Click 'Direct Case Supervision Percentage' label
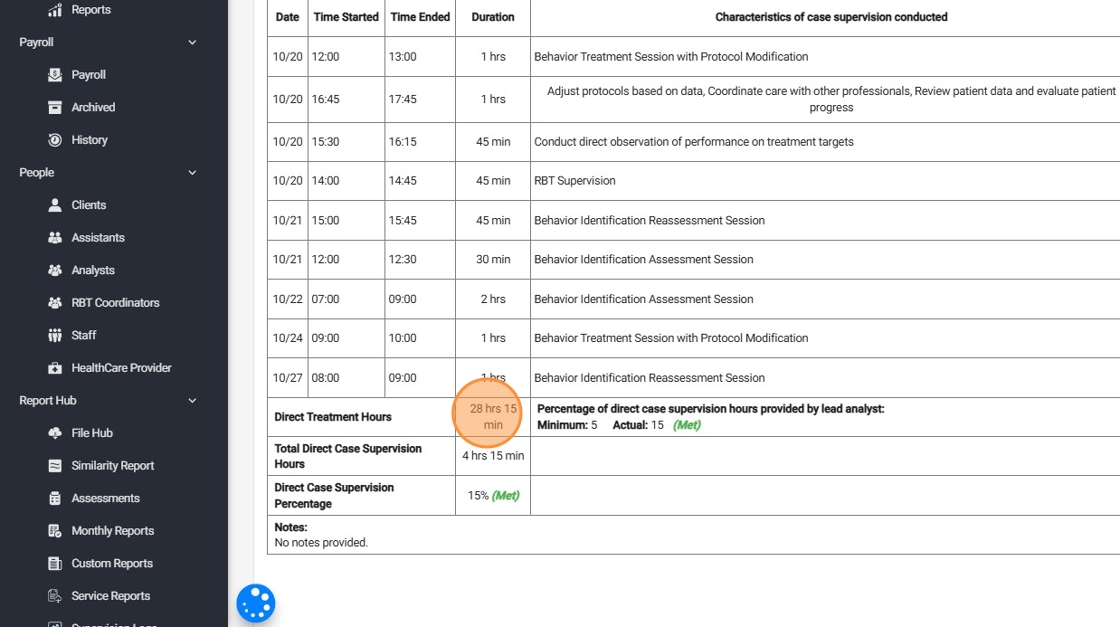 point(334,496)
